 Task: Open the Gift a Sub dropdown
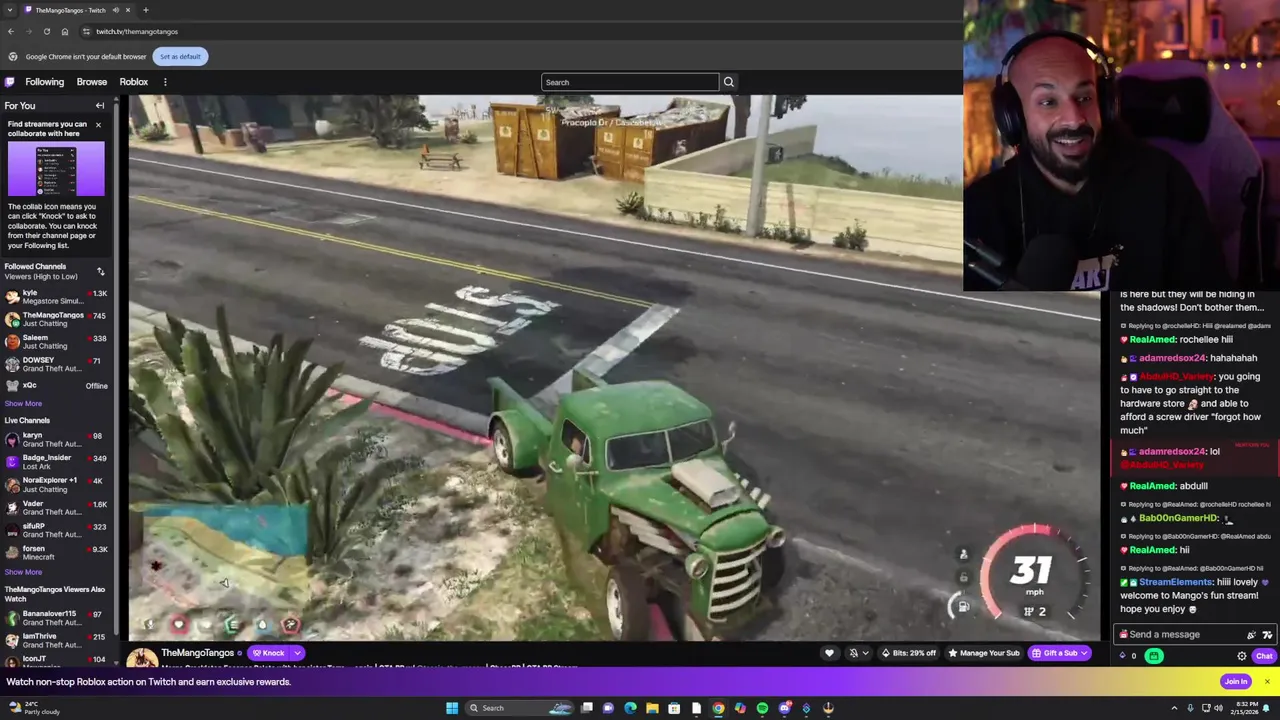pyautogui.click(x=1061, y=653)
